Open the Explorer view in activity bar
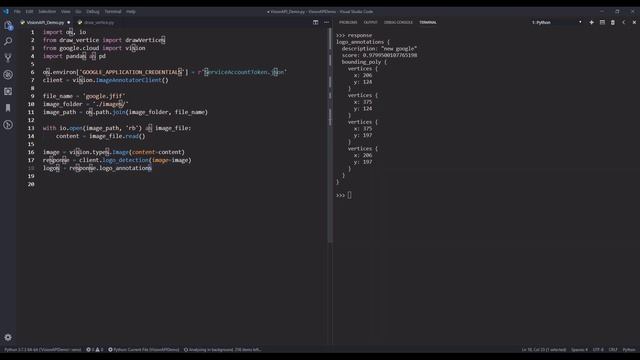The image size is (640, 360). pos(8,25)
